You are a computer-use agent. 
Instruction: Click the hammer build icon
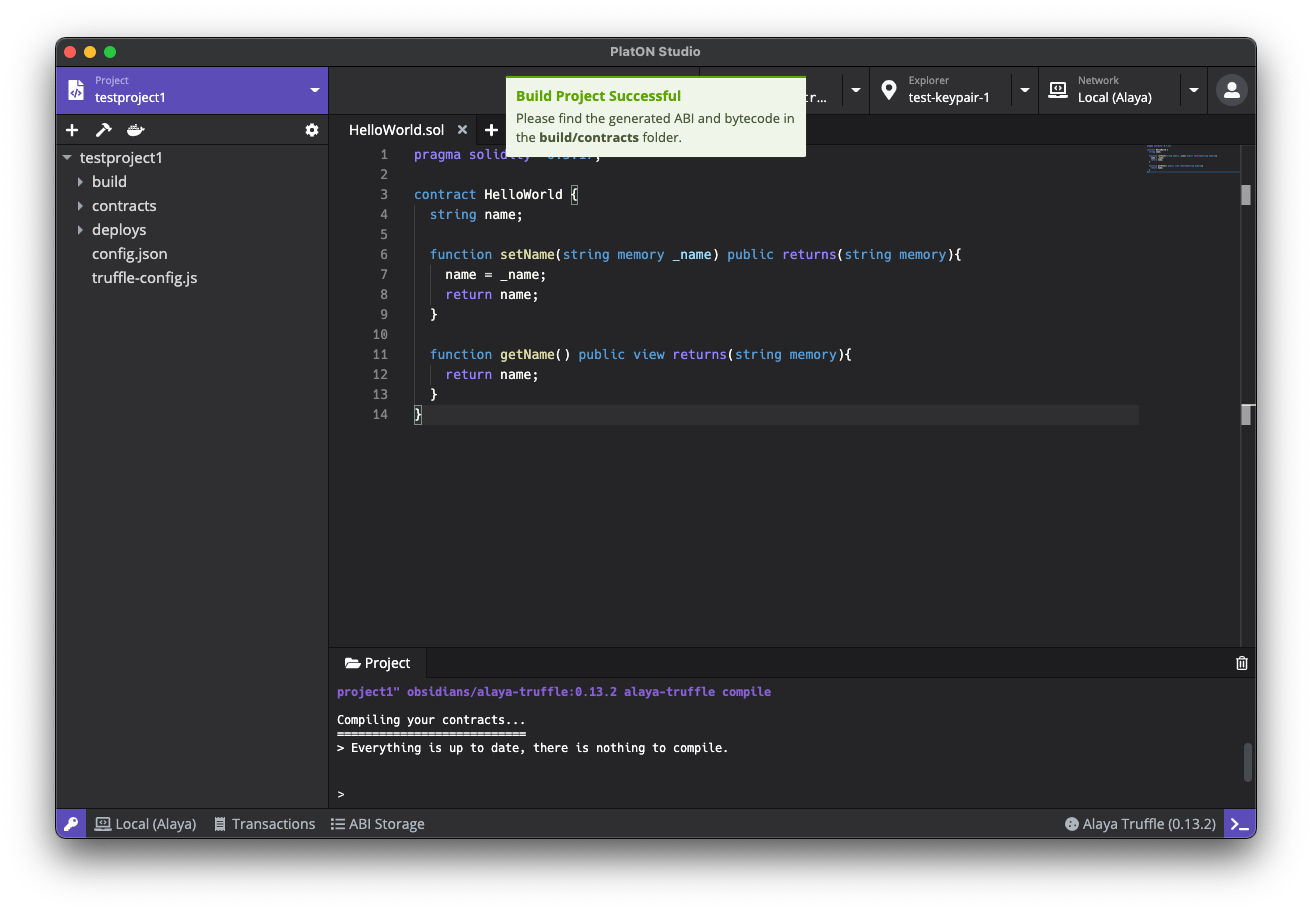click(103, 130)
